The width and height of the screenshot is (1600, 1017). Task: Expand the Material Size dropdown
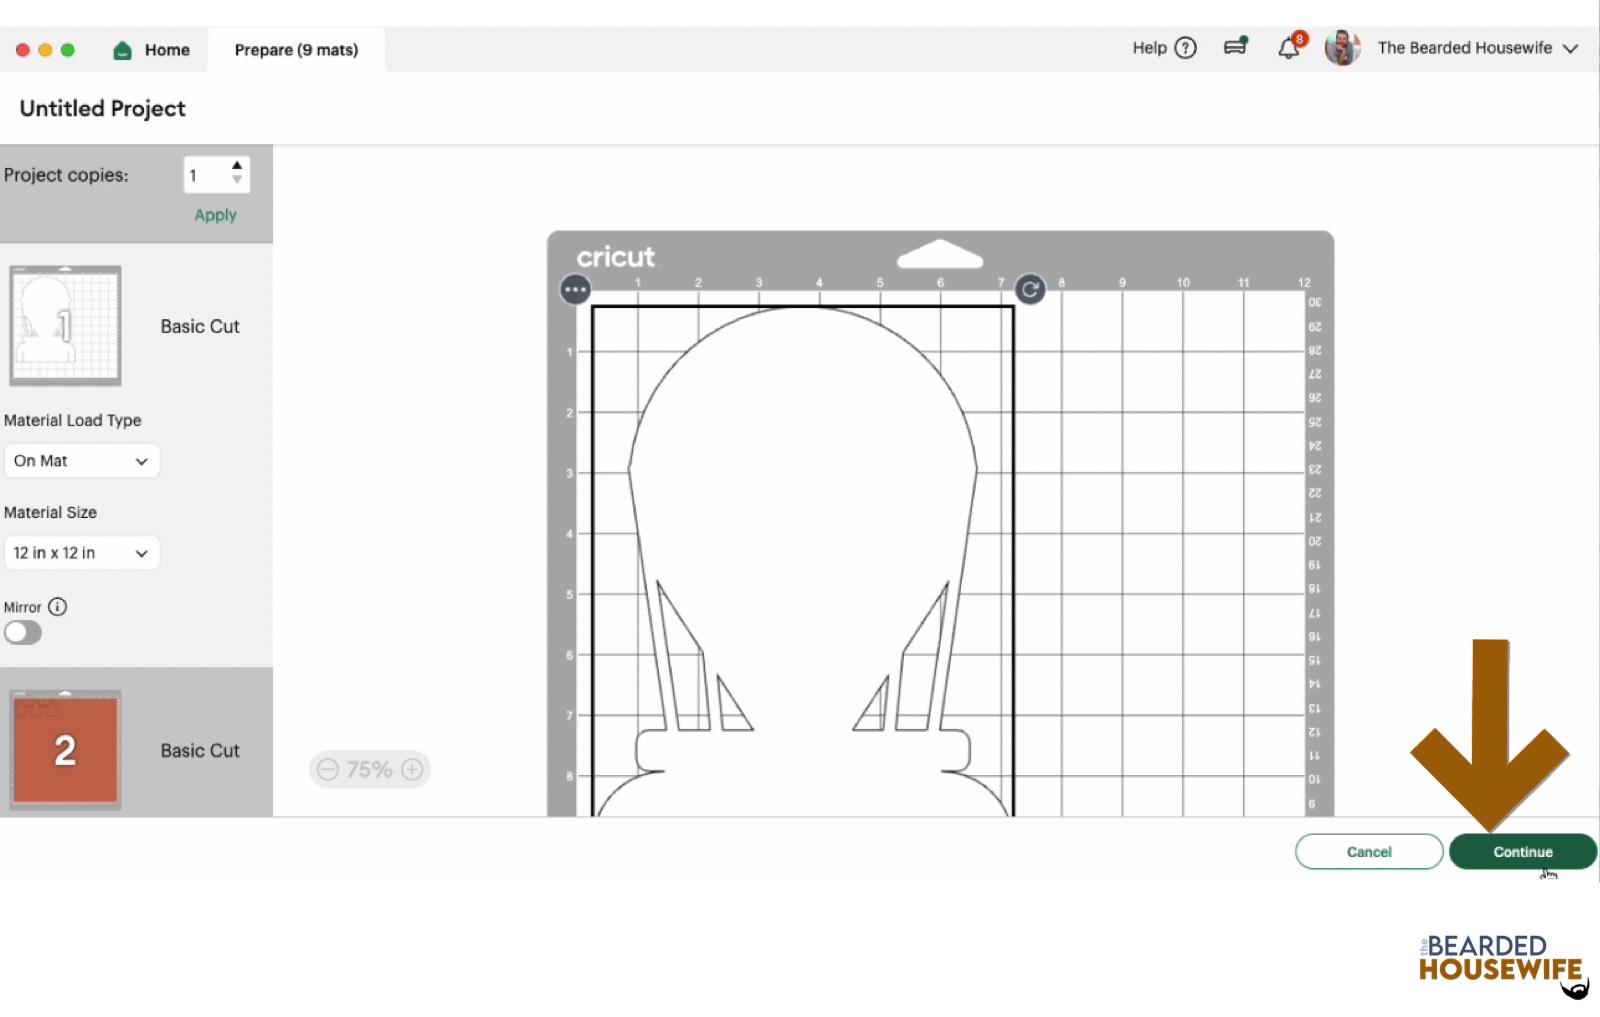pyautogui.click(x=82, y=553)
